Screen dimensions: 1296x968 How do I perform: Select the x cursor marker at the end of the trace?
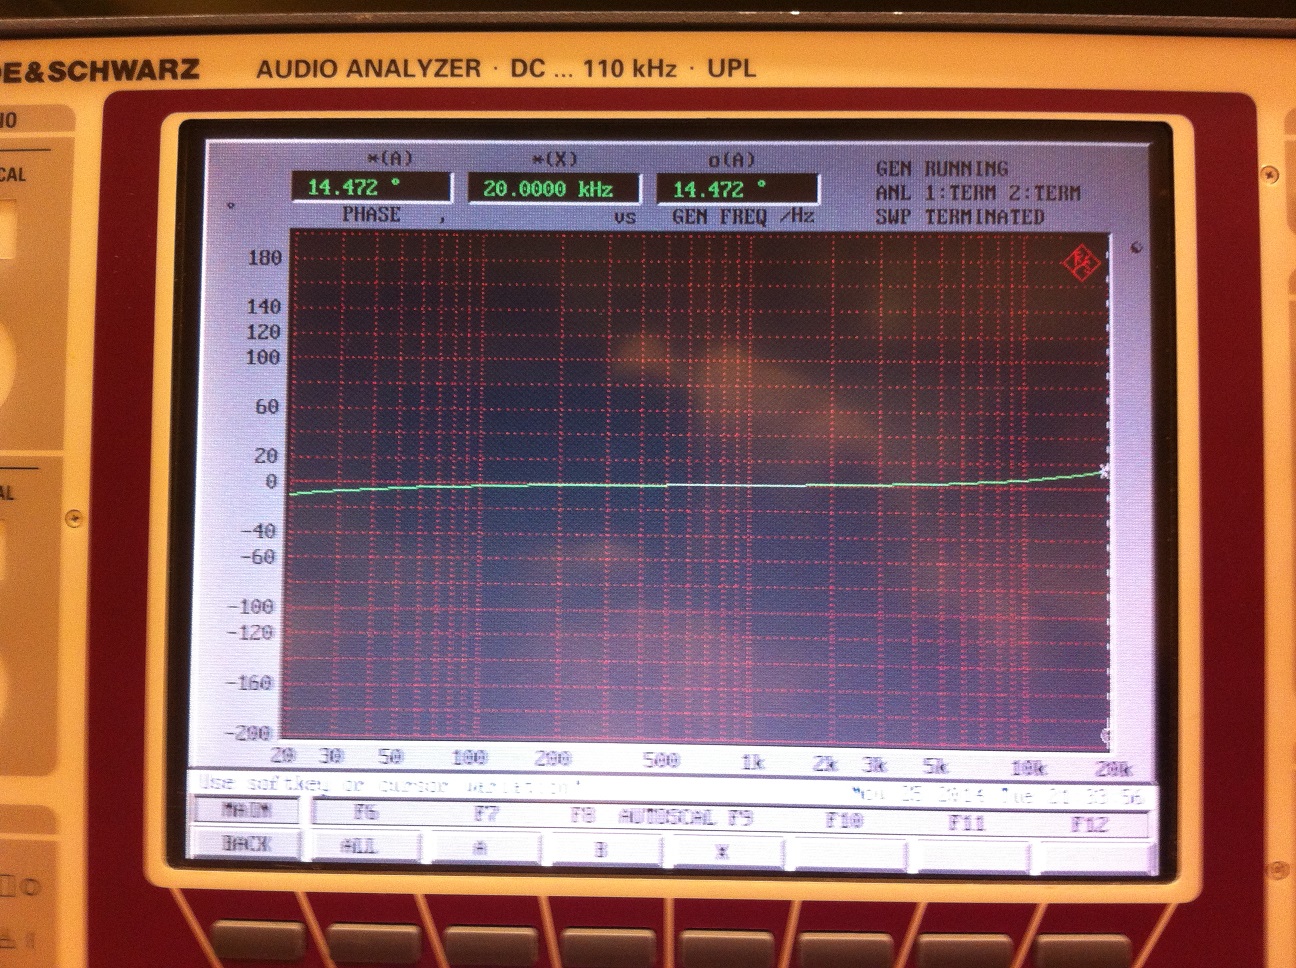tap(1104, 471)
